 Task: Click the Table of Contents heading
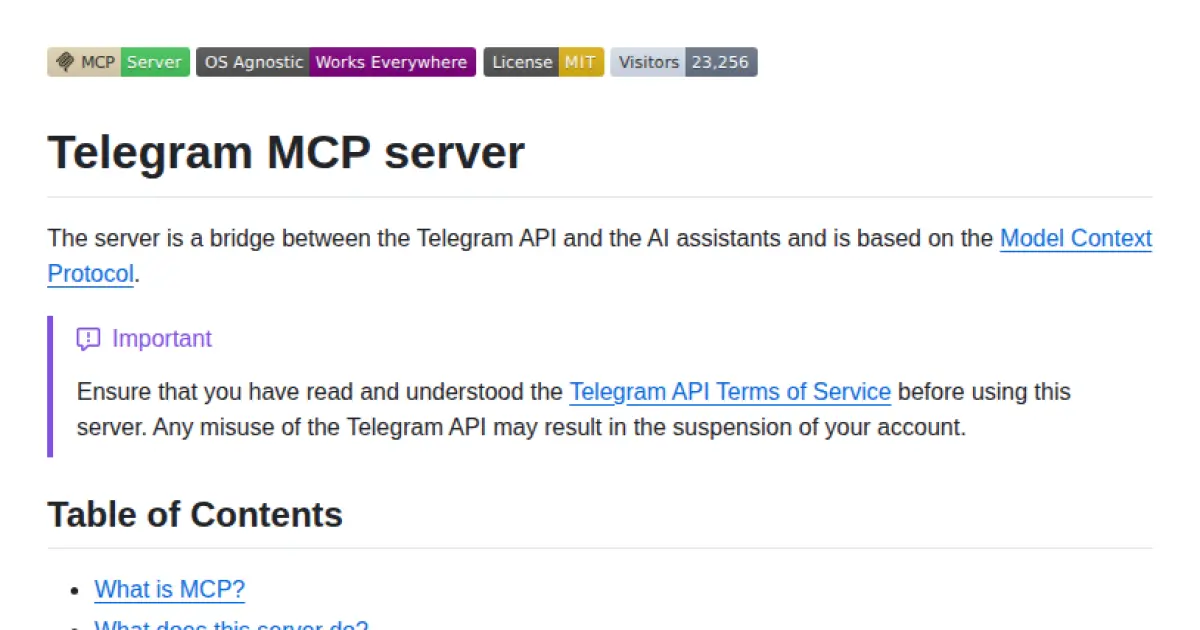click(195, 514)
